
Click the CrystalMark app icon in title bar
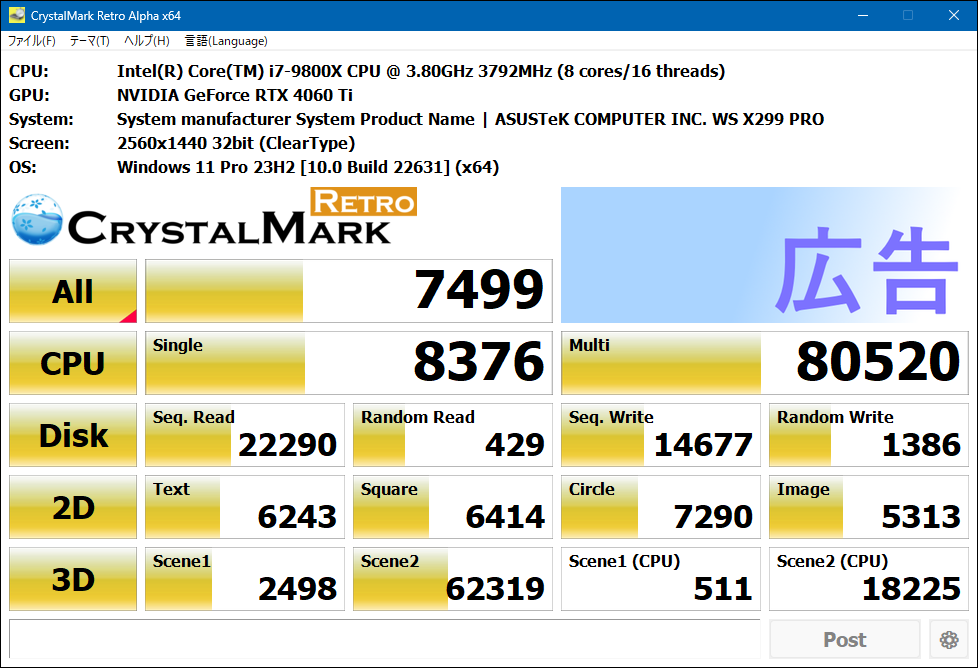(x=17, y=15)
